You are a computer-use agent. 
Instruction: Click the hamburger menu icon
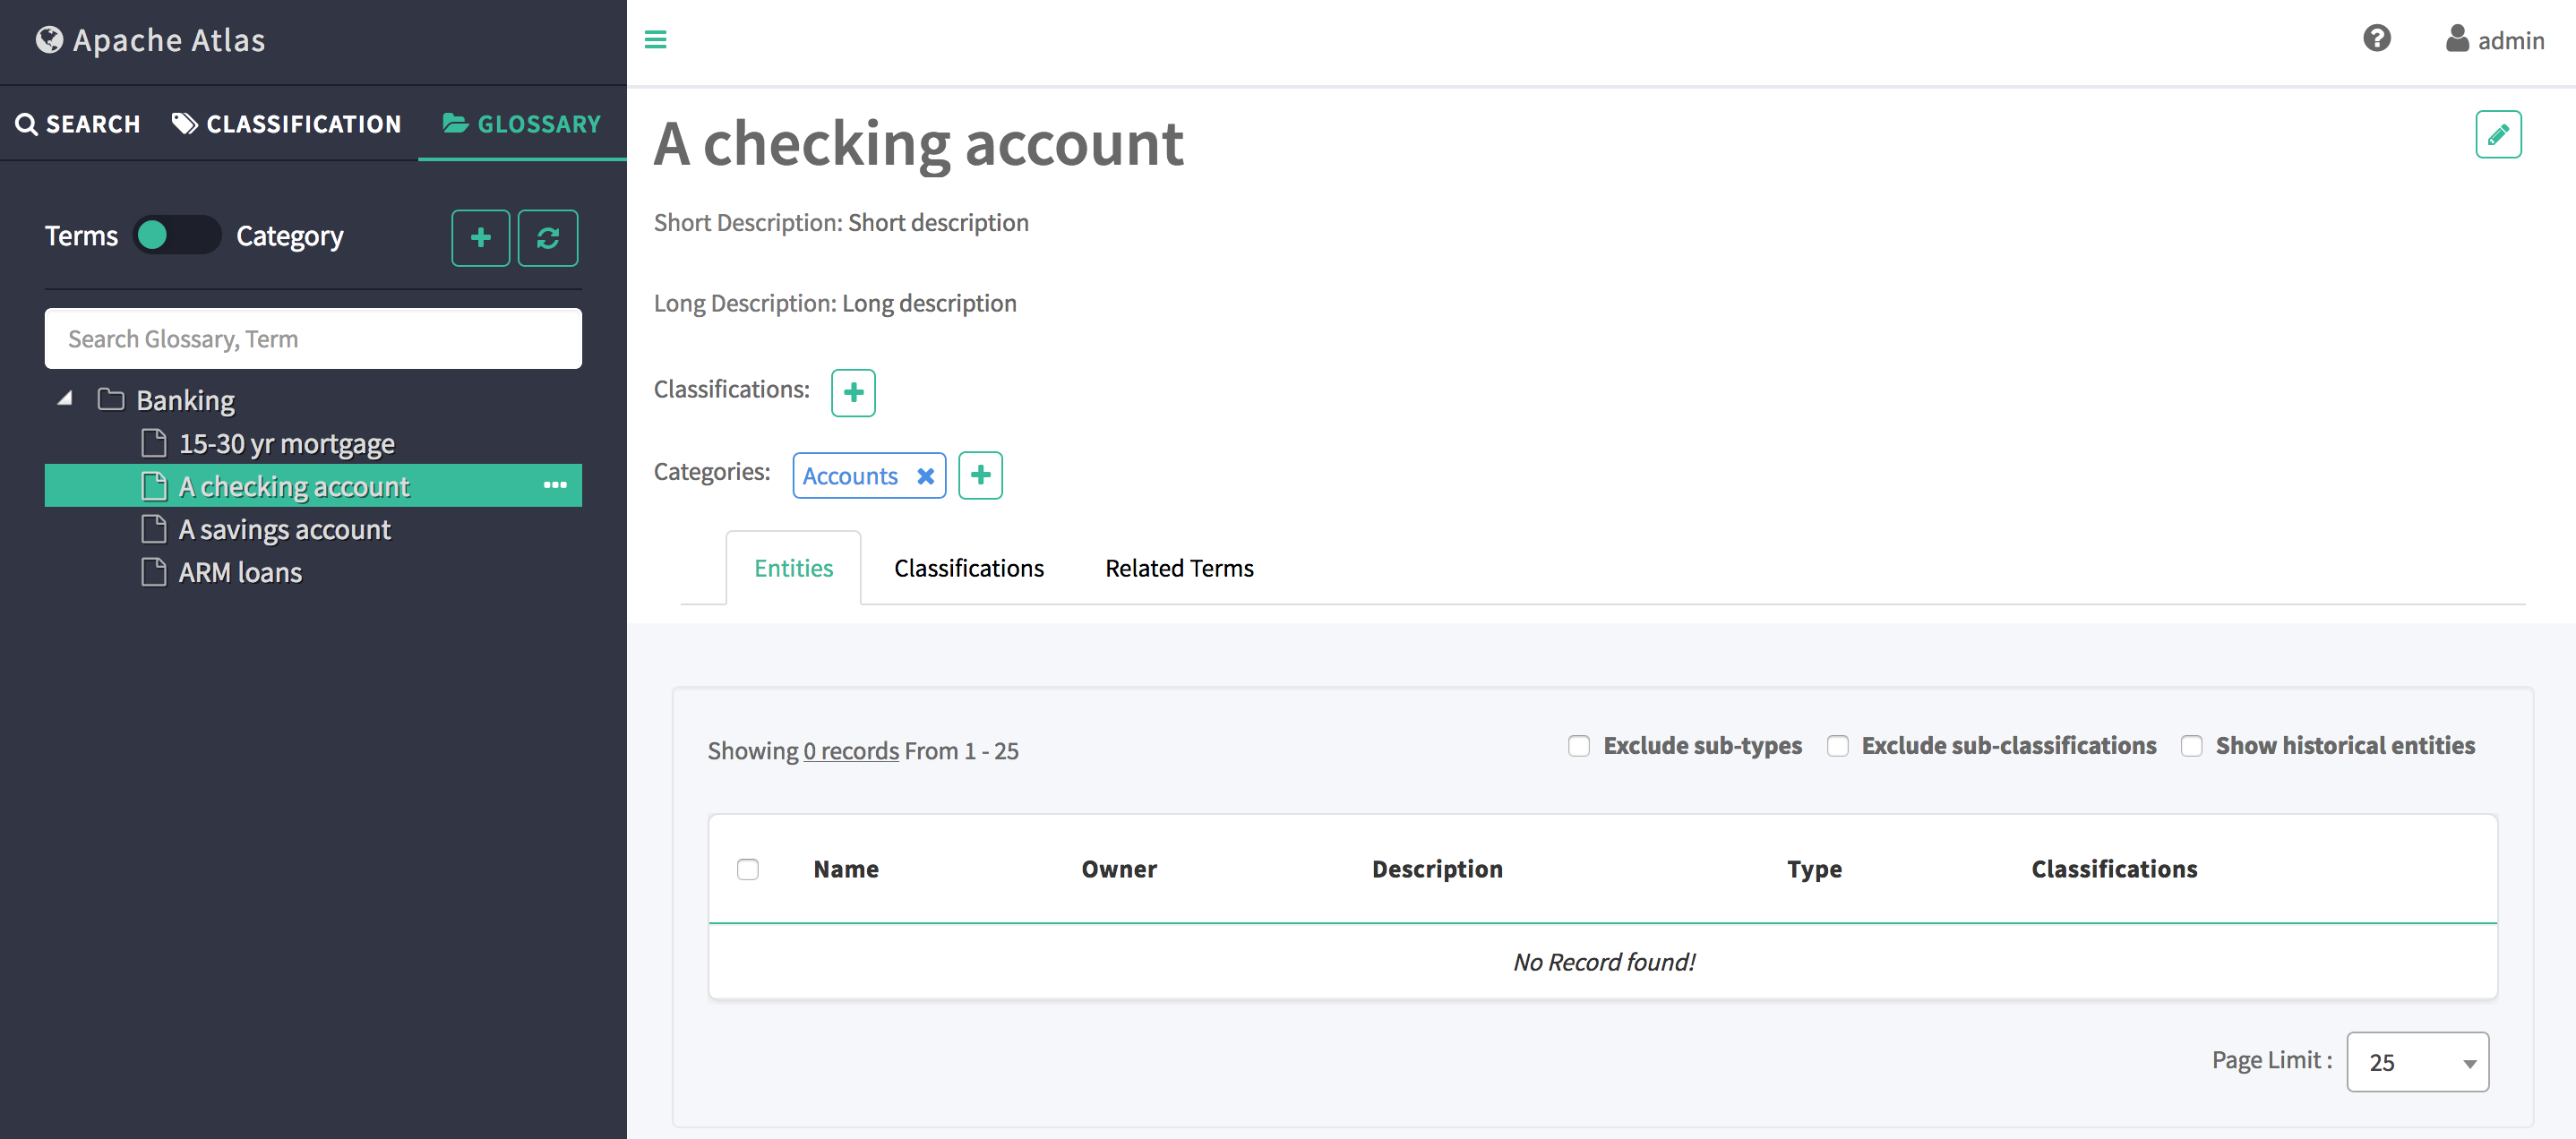click(x=655, y=40)
